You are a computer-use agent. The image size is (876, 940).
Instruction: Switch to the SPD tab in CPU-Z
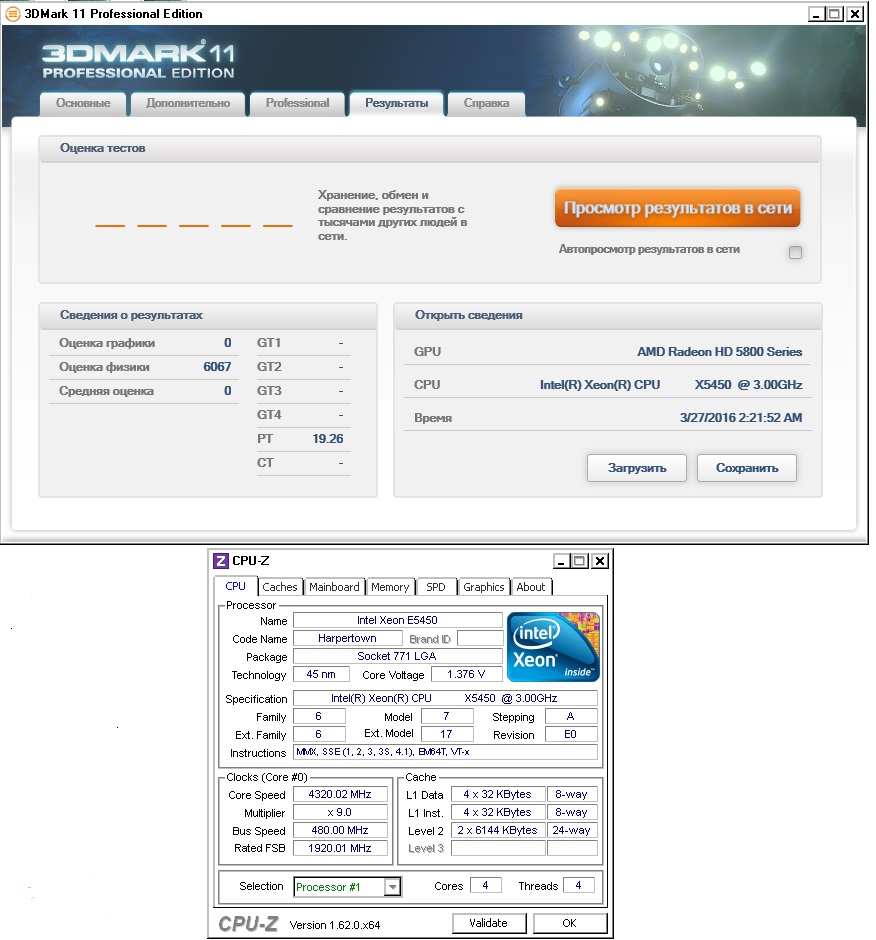pos(436,587)
